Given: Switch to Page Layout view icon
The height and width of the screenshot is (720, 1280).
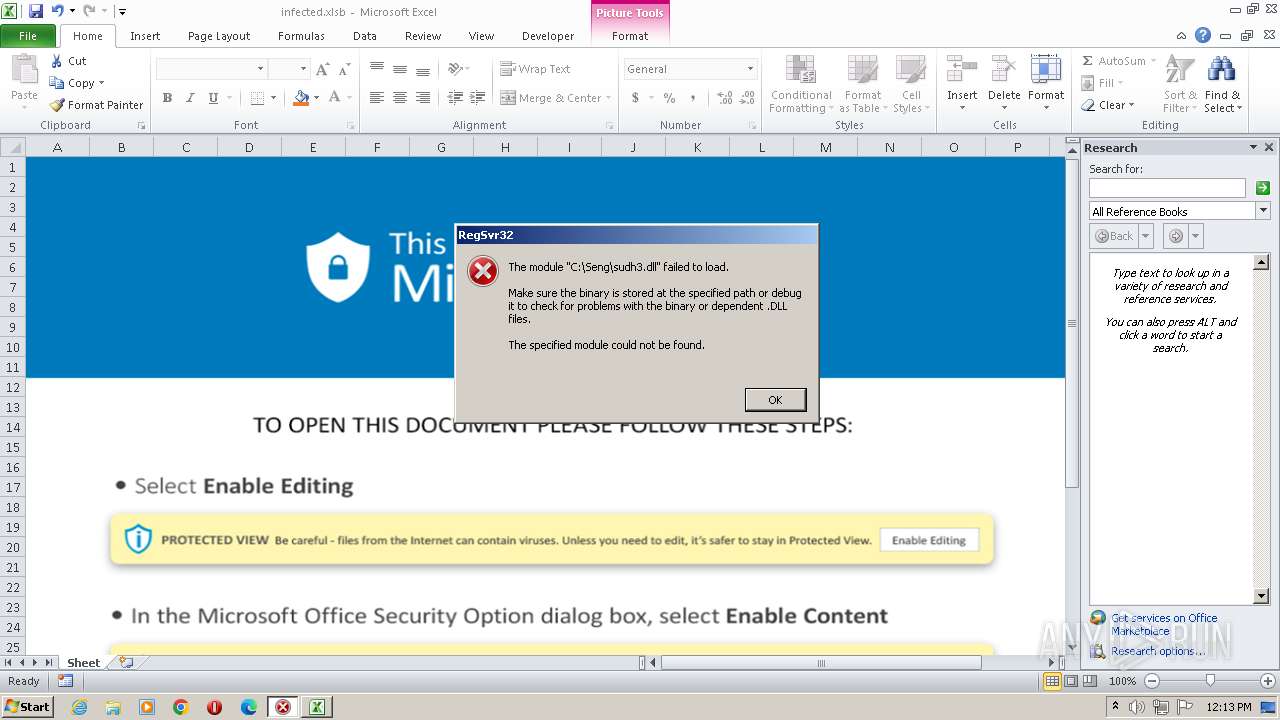Looking at the screenshot, I should 1071,681.
